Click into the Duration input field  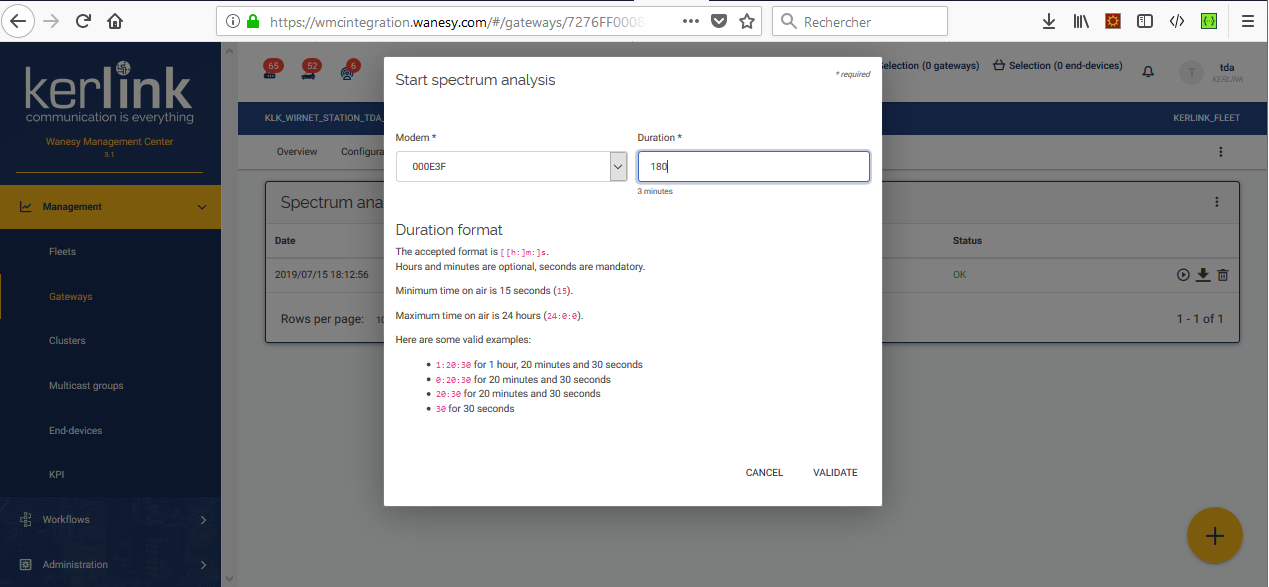(x=753, y=167)
